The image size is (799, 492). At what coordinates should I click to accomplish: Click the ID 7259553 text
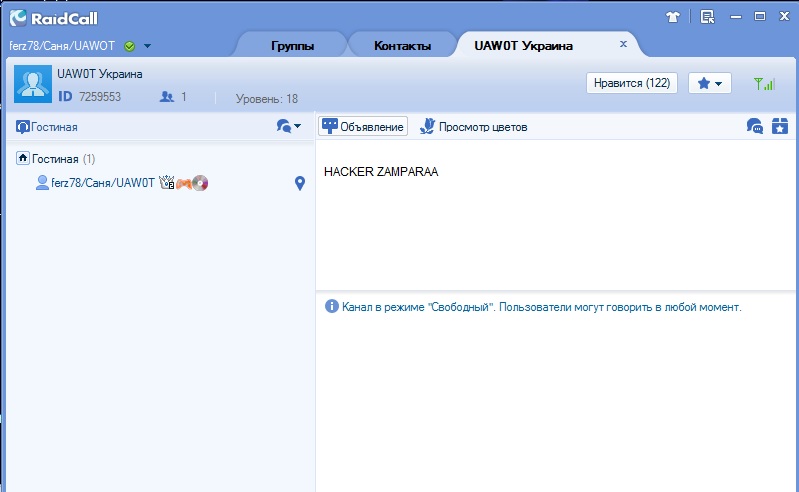pos(89,96)
